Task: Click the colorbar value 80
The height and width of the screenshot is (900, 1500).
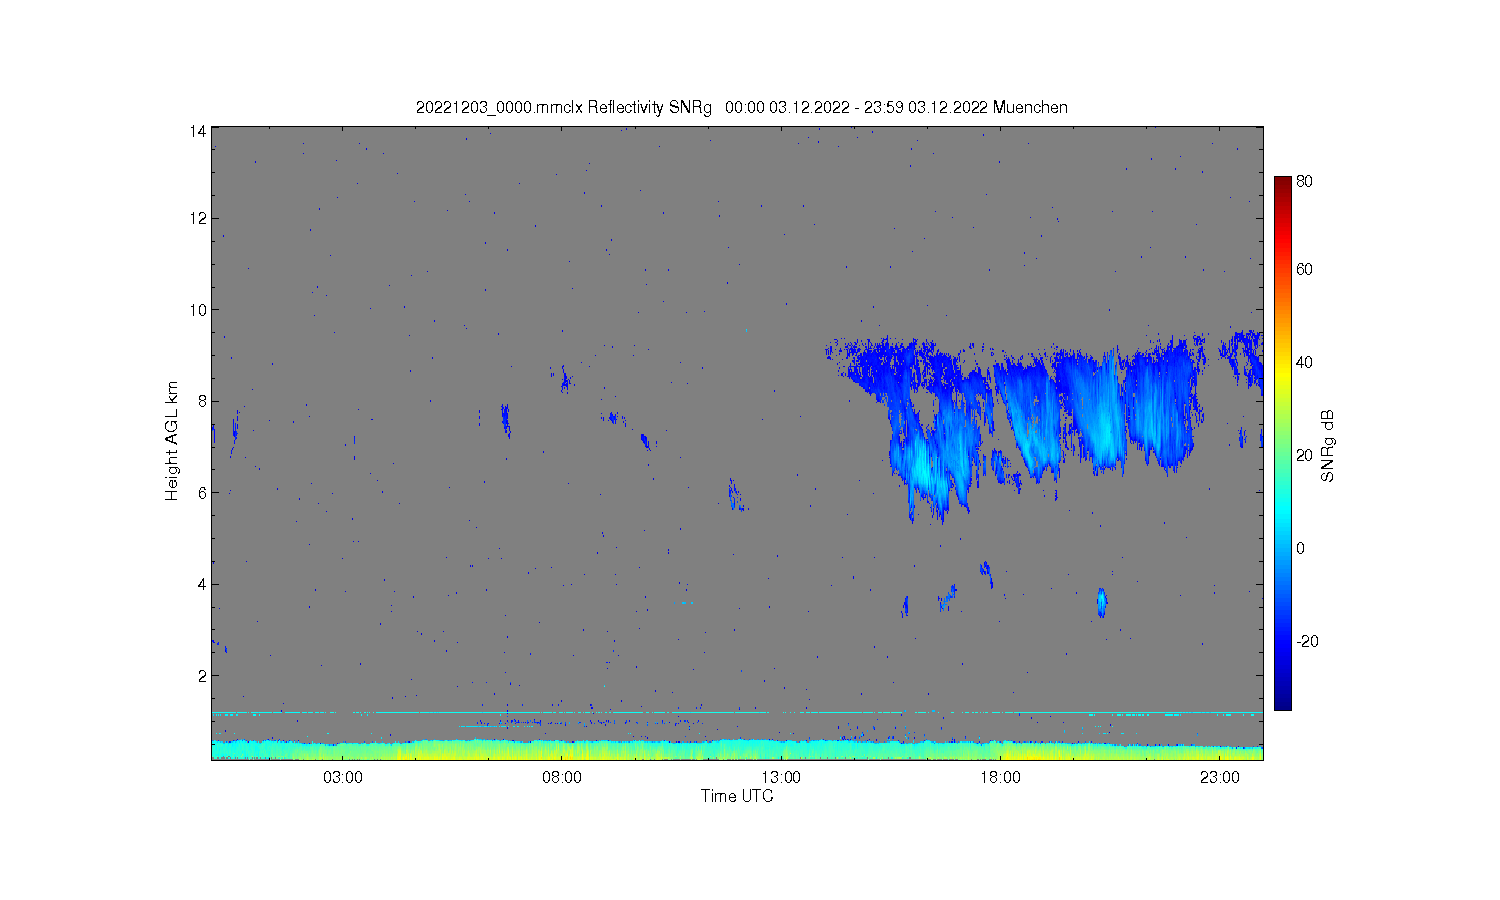Action: click(1304, 182)
